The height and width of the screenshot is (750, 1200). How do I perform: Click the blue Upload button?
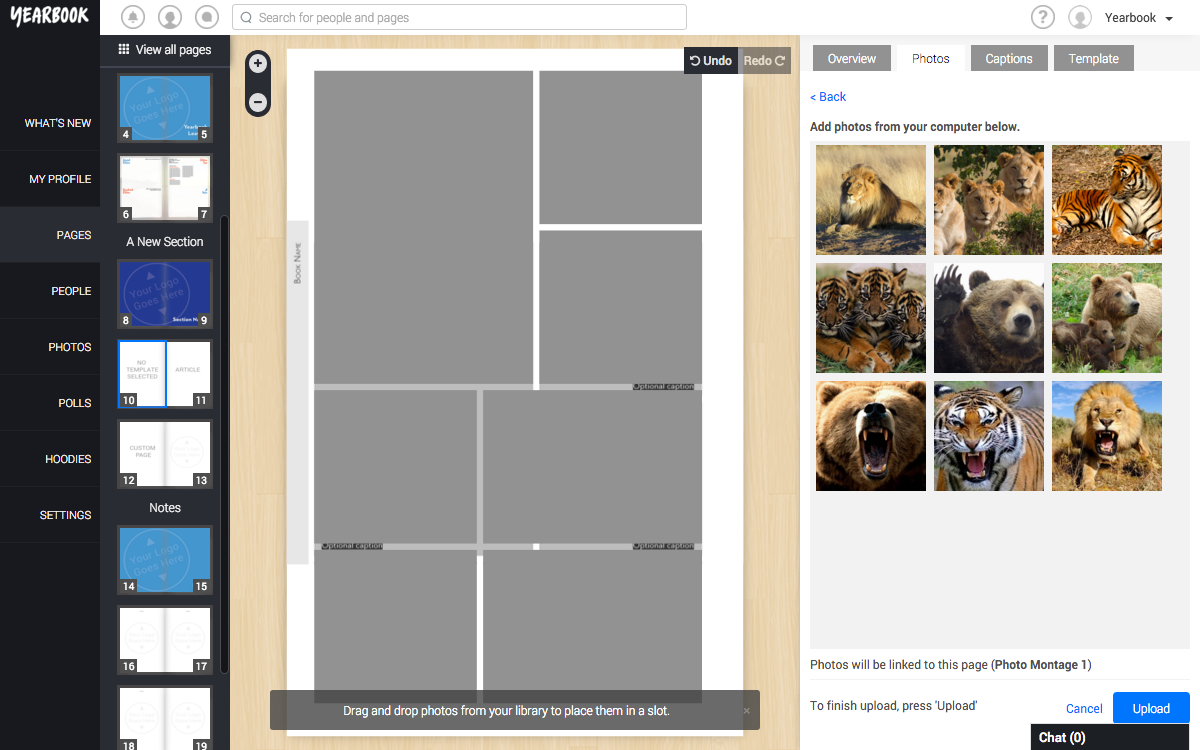coord(1151,708)
